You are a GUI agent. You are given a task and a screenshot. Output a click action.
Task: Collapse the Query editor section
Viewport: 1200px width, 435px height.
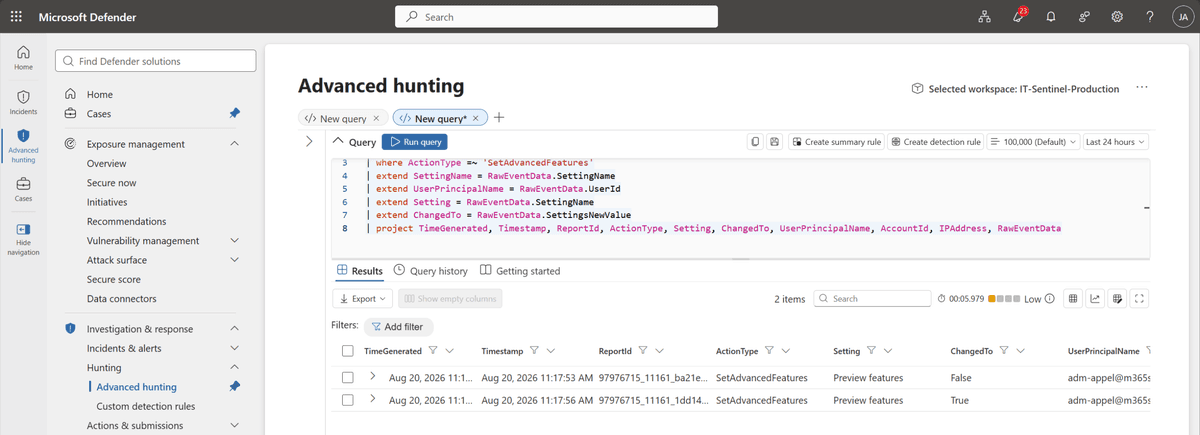point(337,142)
